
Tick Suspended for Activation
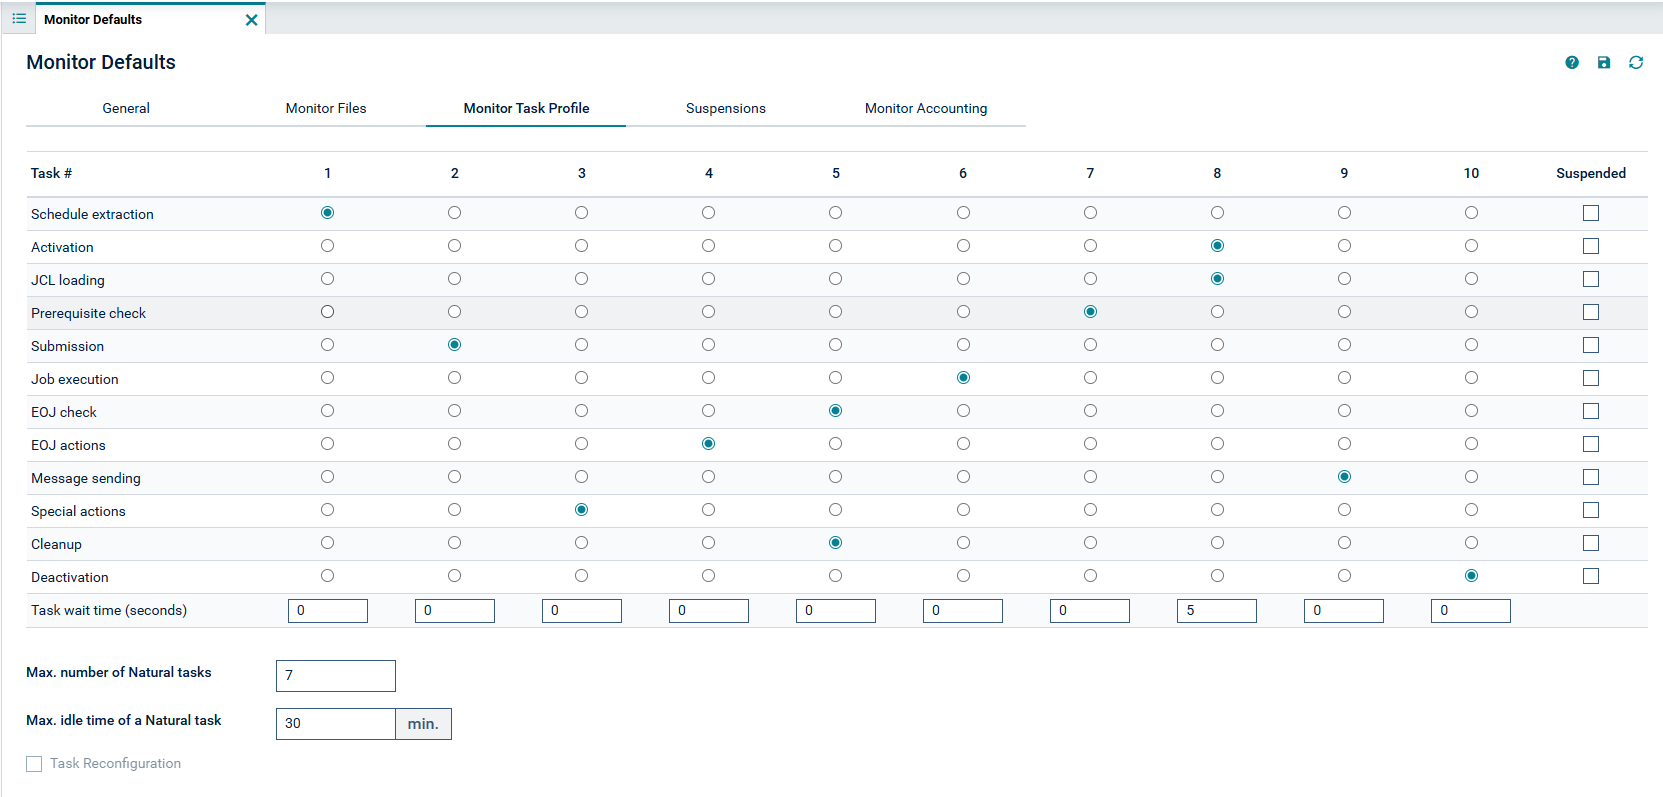click(1591, 246)
